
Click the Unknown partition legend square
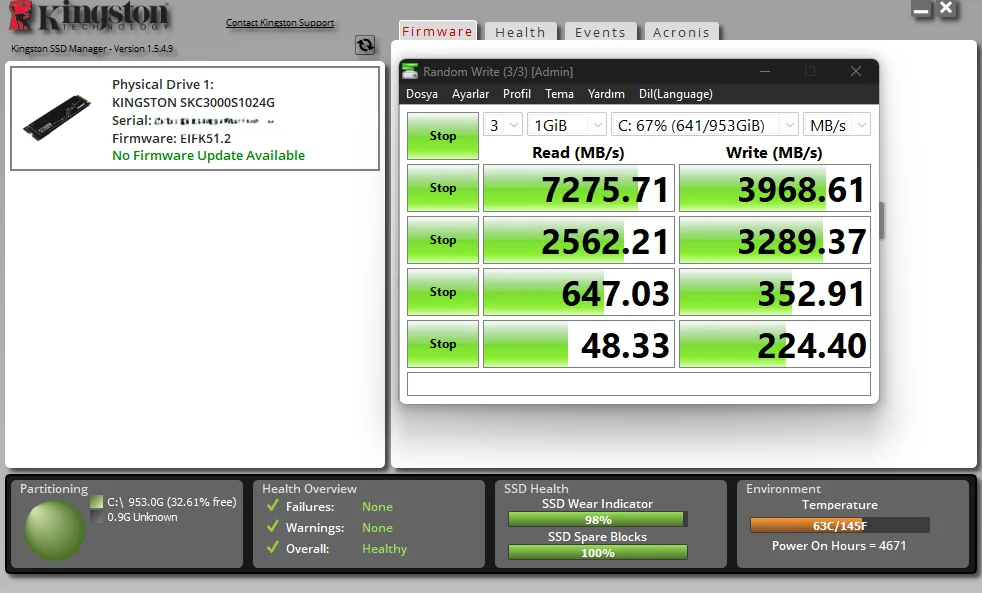pos(96,517)
